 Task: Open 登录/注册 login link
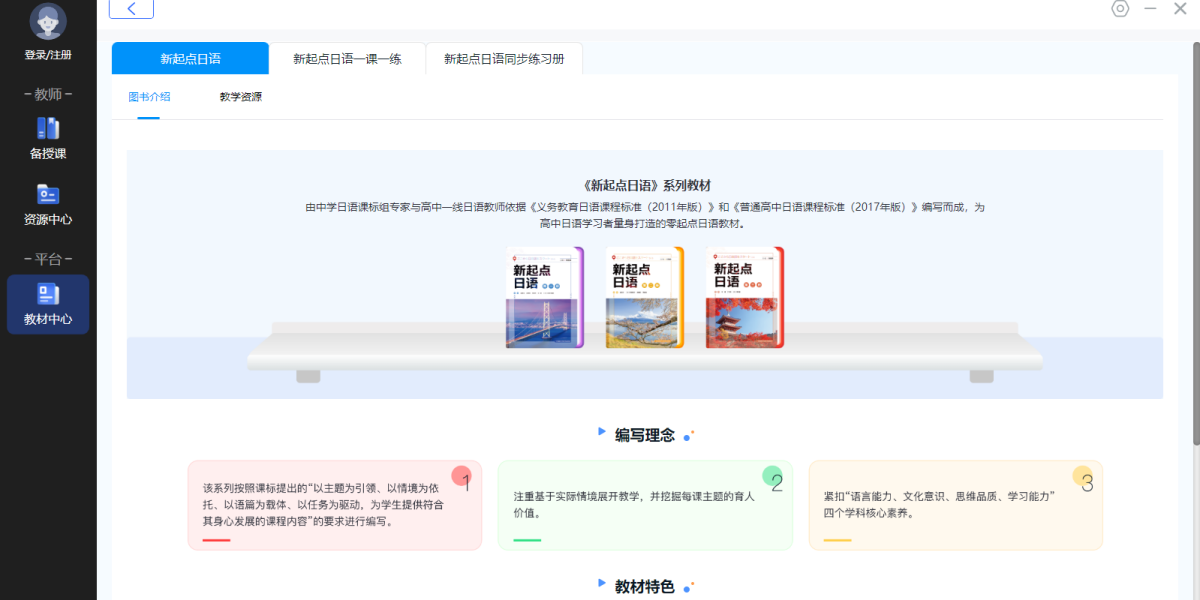coord(48,55)
